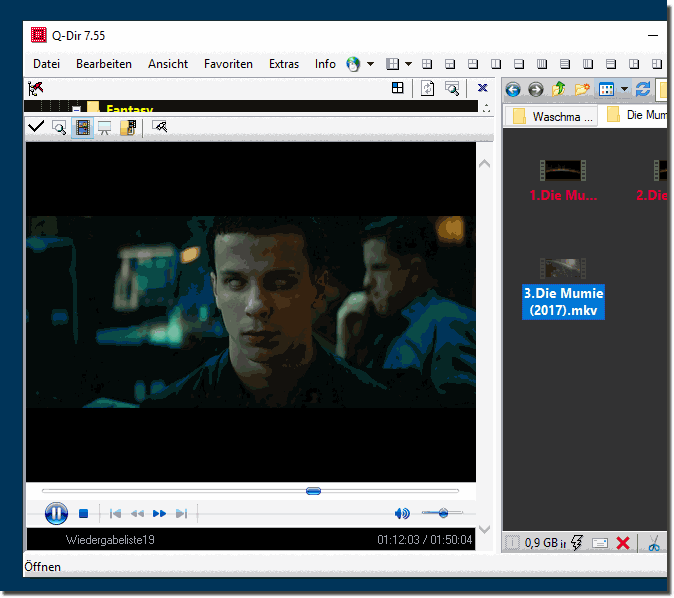This screenshot has width=674, height=598.
Task: Stop the video playback
Action: (x=83, y=513)
